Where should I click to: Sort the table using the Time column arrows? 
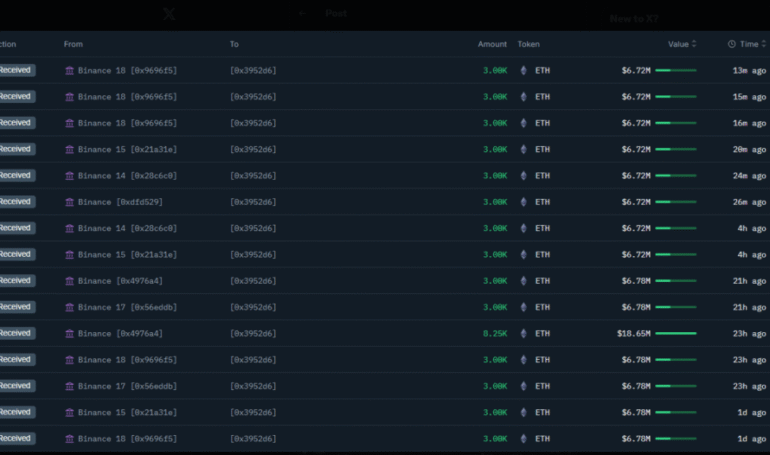tap(764, 44)
